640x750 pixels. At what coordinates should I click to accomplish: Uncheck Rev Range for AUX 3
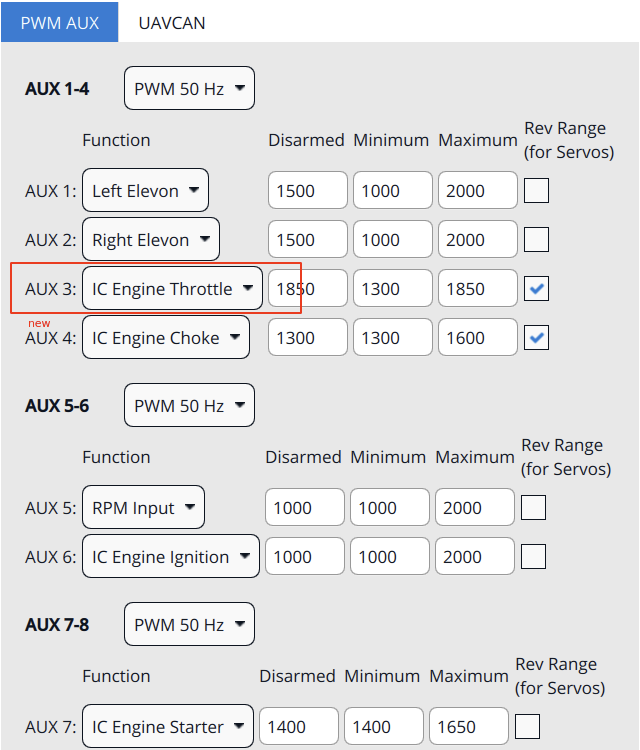tap(537, 289)
